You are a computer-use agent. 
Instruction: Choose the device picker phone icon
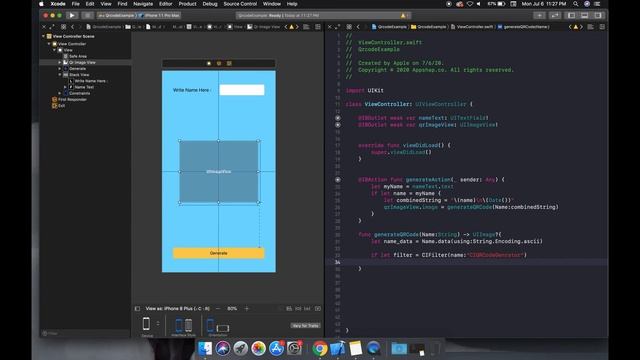coord(146,324)
